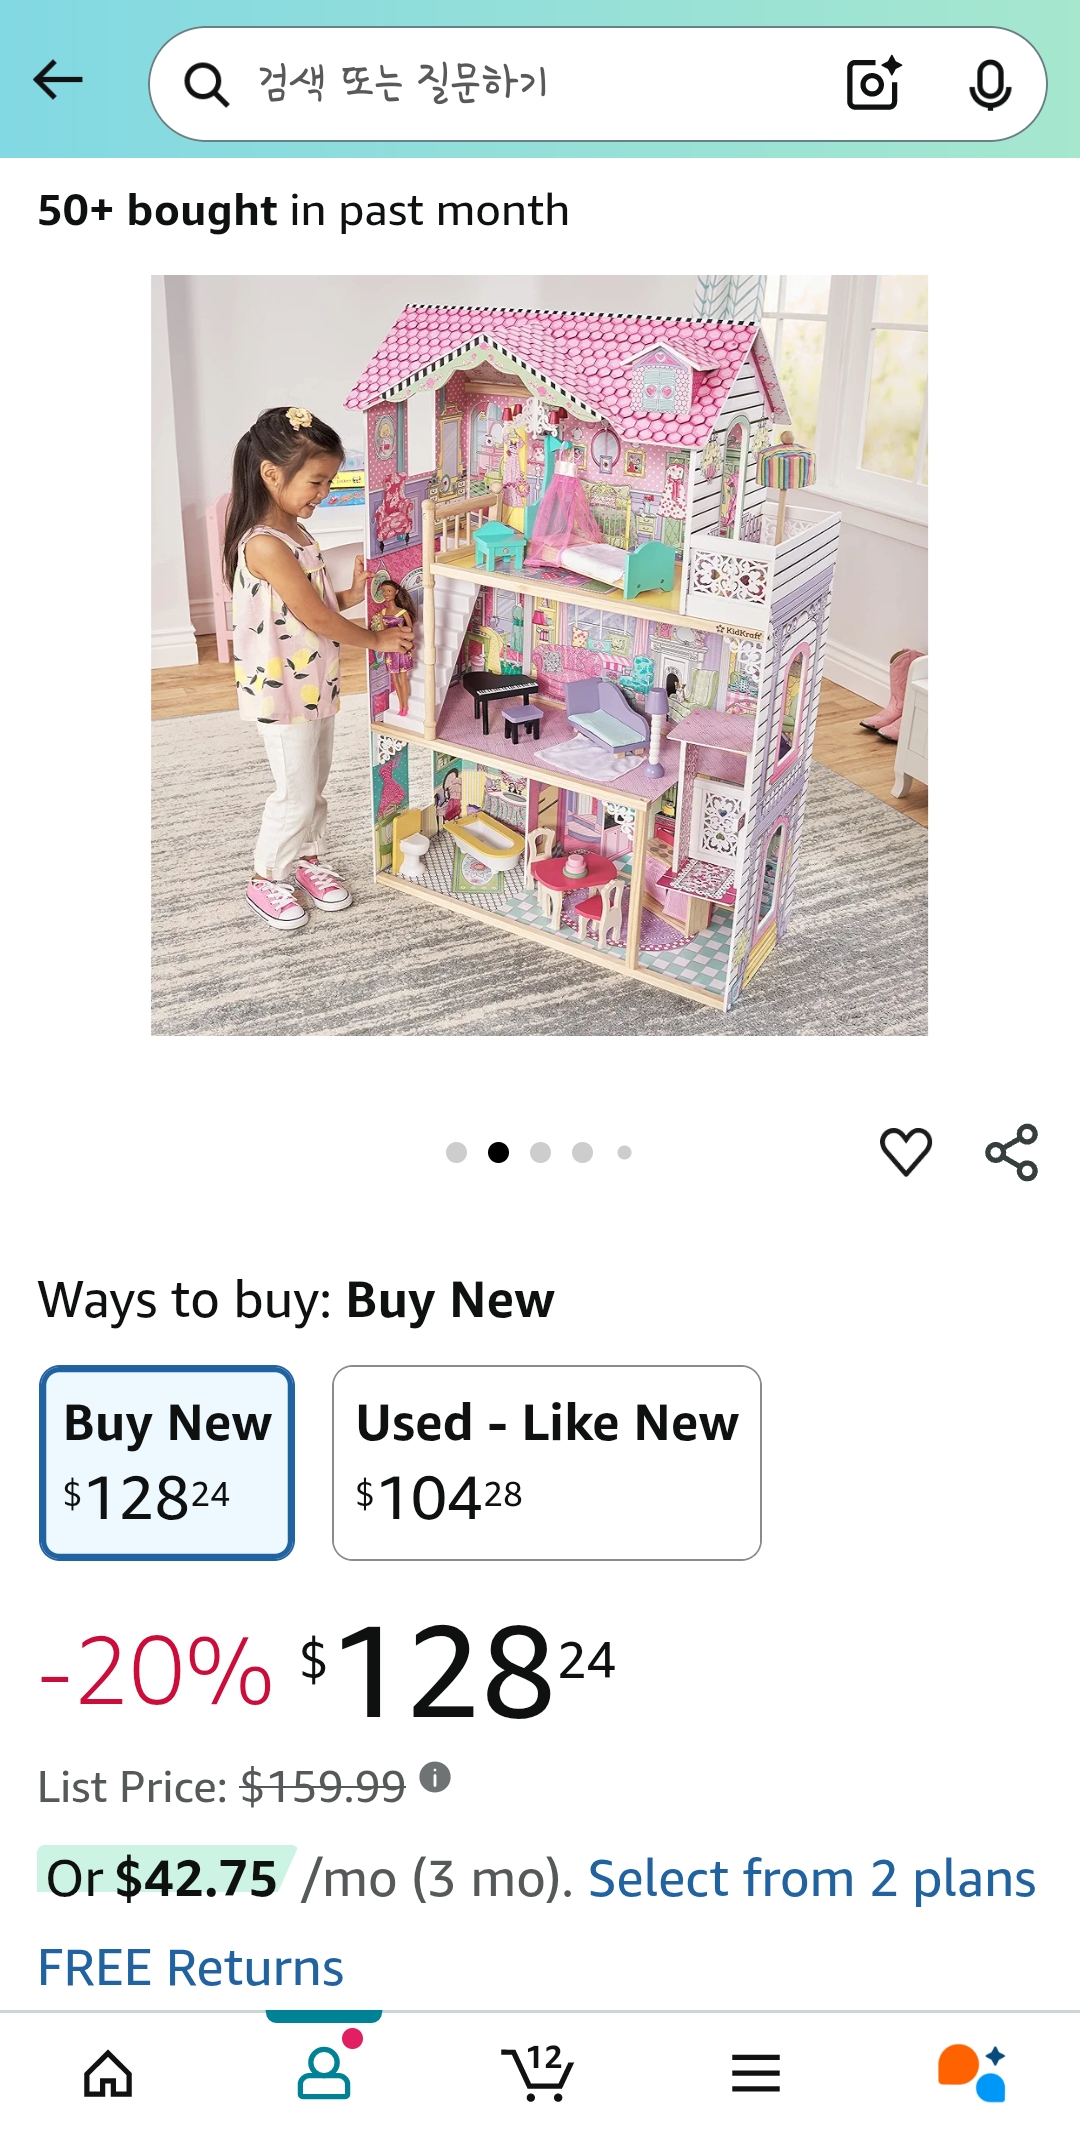Choose Used - Like New option

[547, 1462]
